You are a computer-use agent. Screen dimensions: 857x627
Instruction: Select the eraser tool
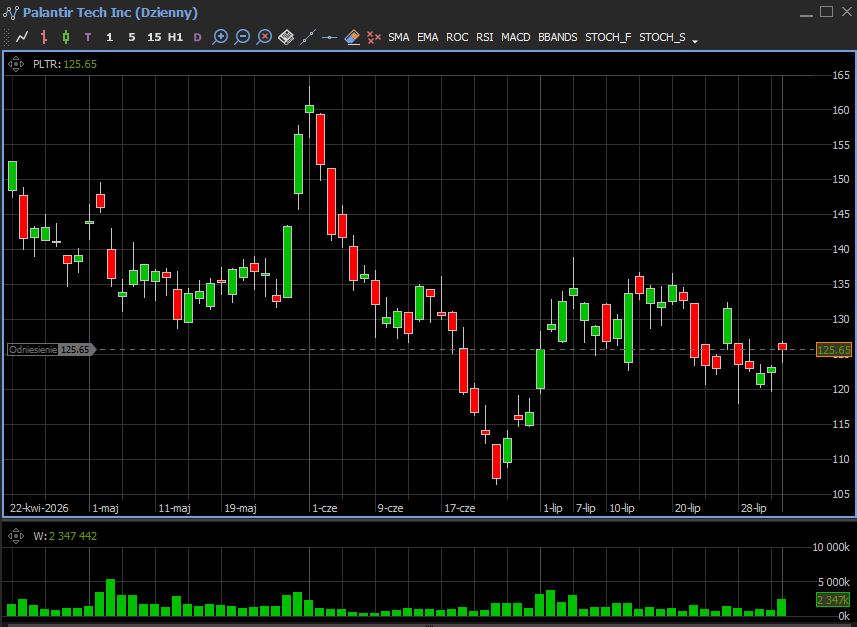[353, 37]
